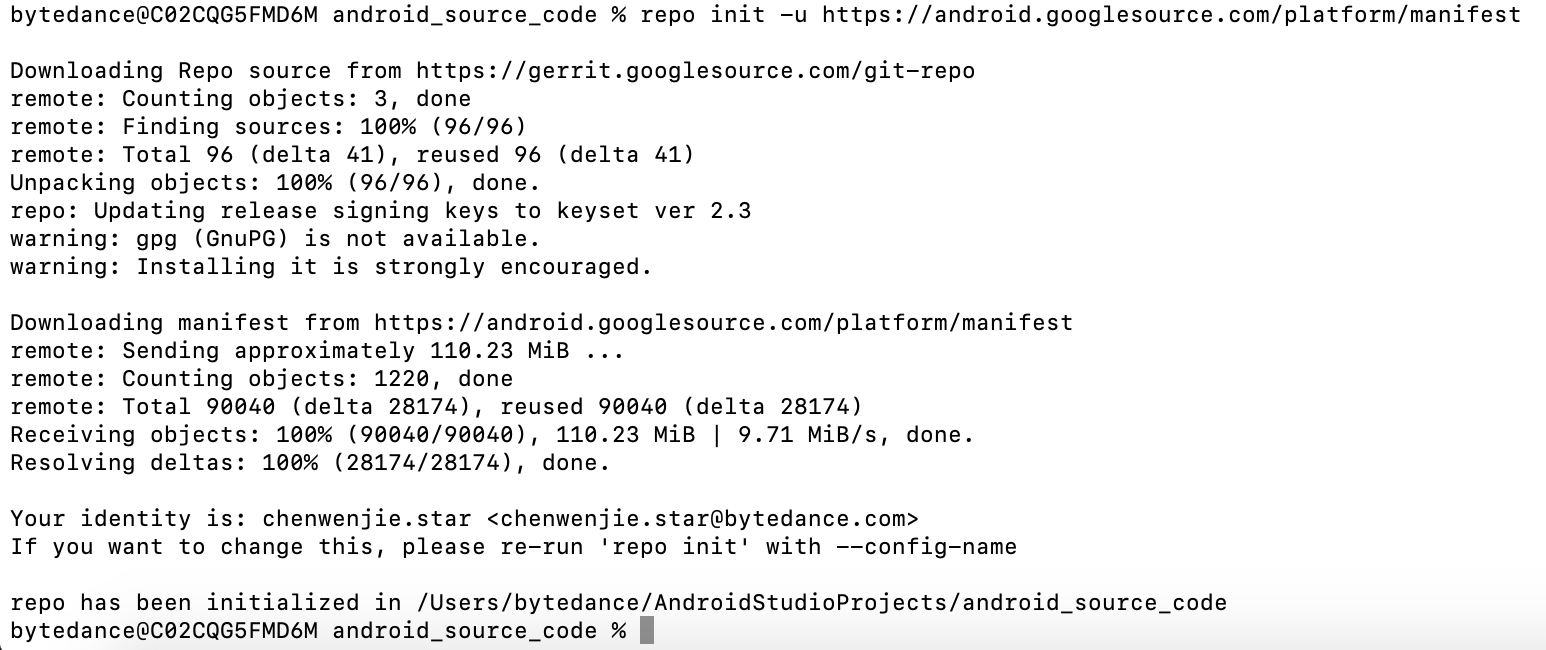Viewport: 1546px width, 650px height.
Task: Click the 'Resolving deltas: 100%' line
Action: tap(310, 463)
